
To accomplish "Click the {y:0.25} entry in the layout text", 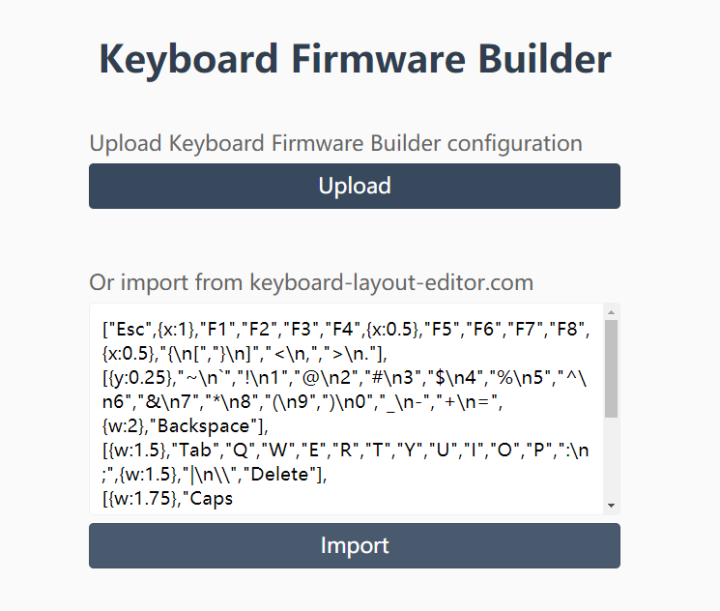I will click(x=137, y=378).
